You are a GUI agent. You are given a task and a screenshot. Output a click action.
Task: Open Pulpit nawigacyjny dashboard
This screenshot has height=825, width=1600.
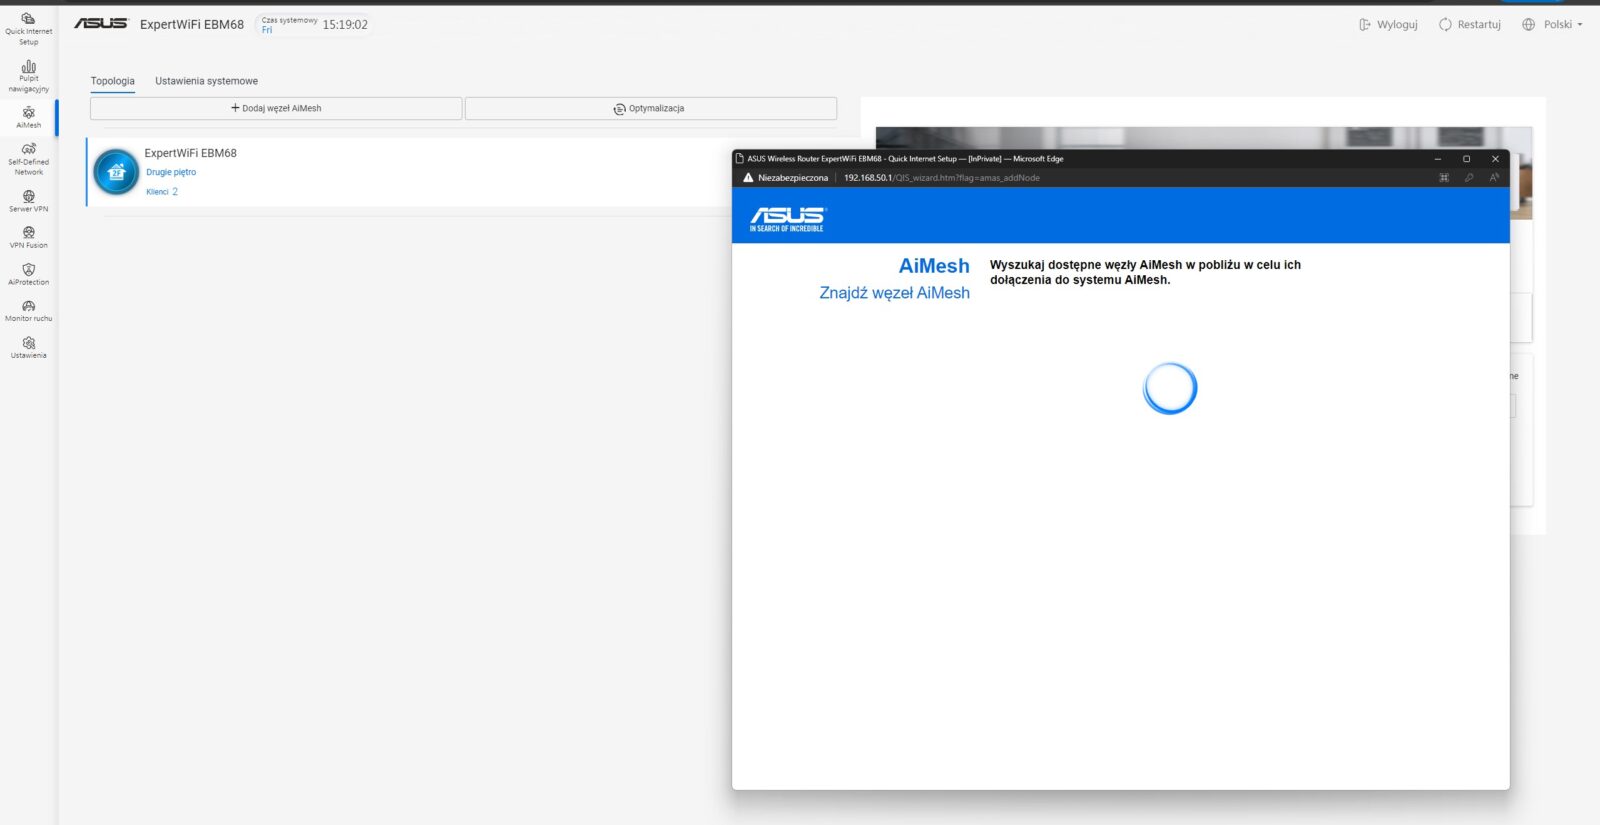click(x=28, y=75)
